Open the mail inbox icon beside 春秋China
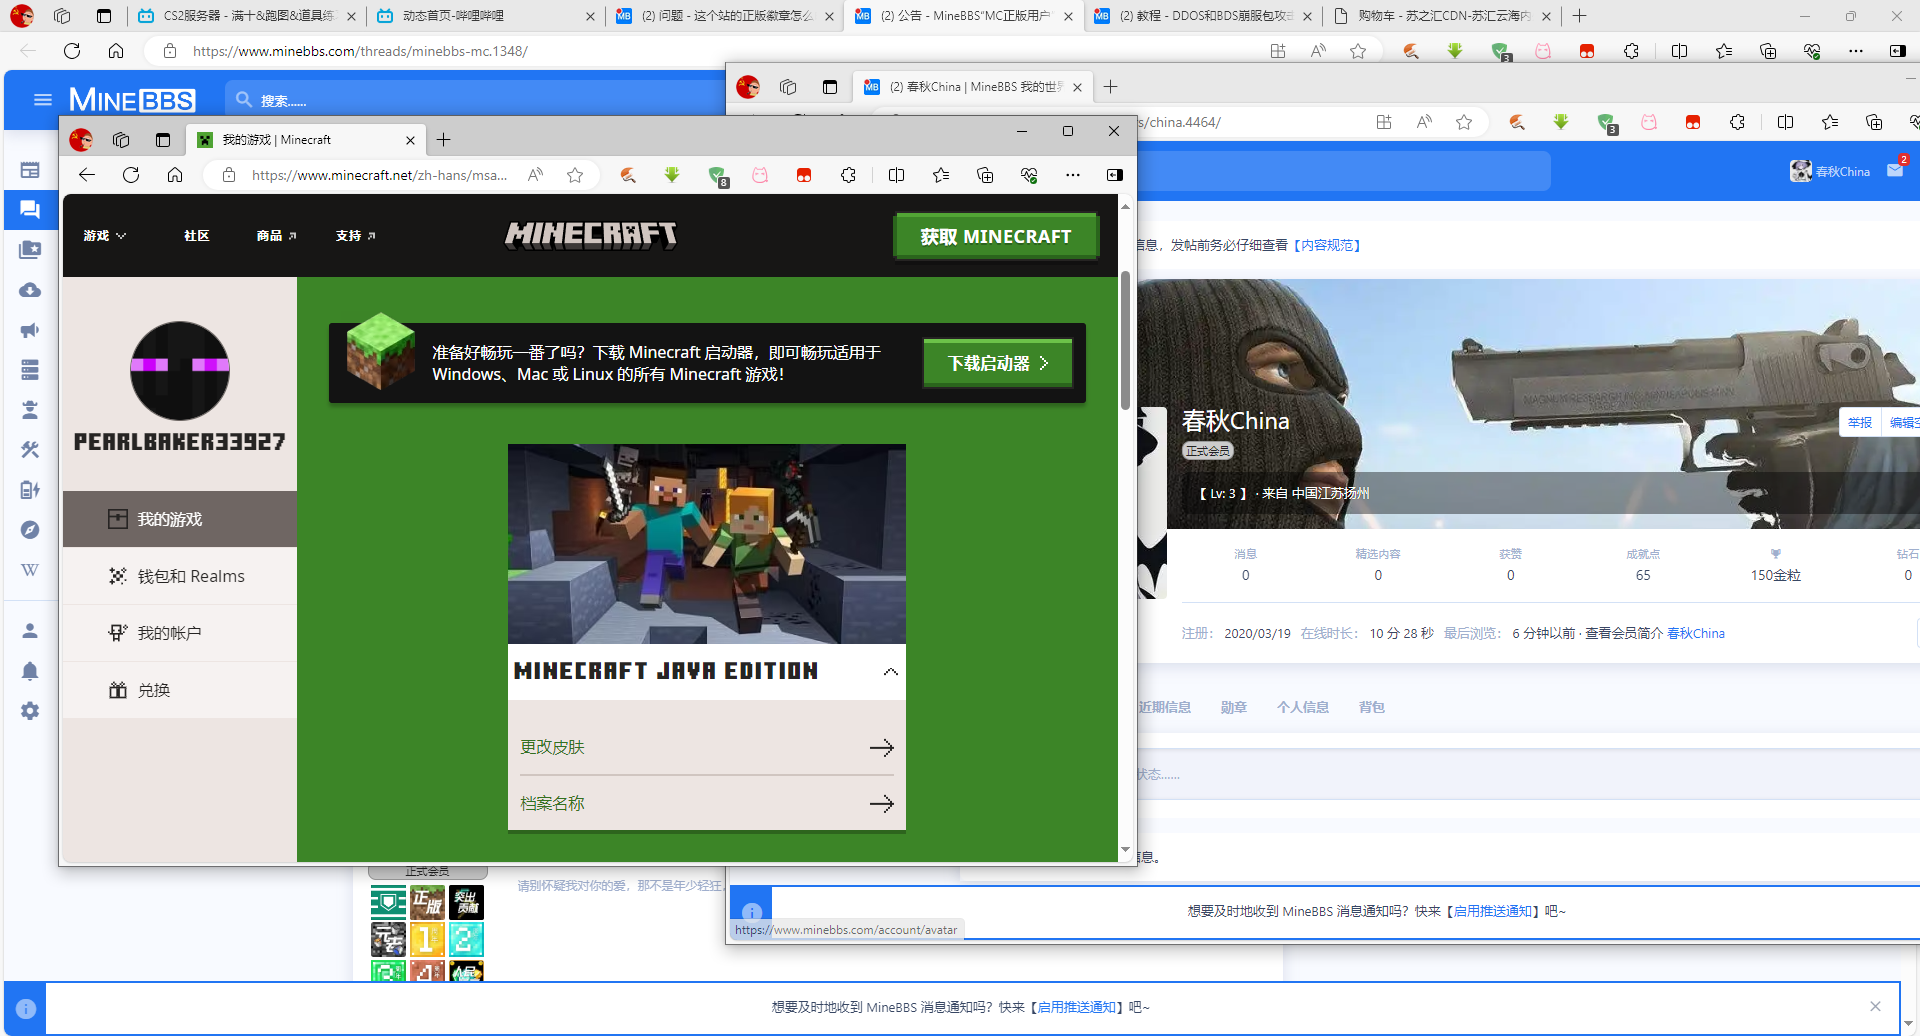1920x1036 pixels. [1895, 171]
